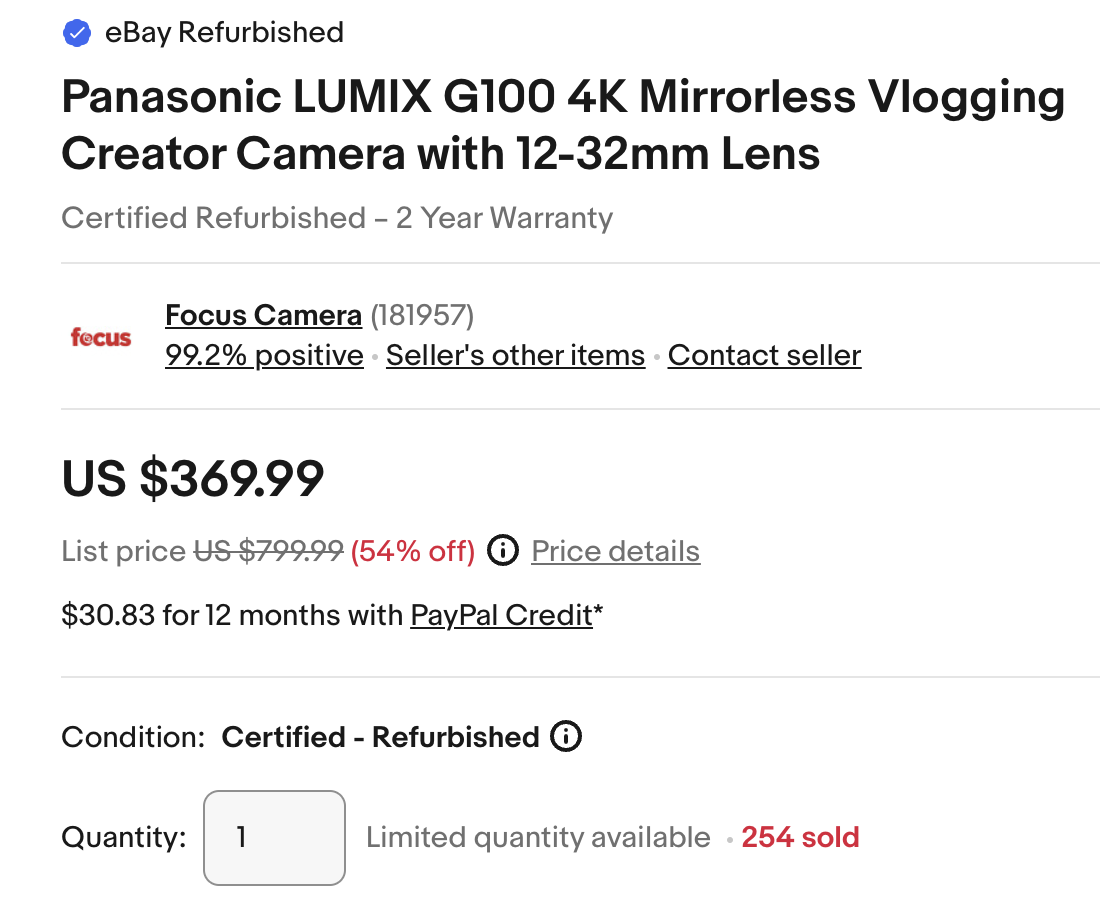1100x902 pixels.
Task: Open the price details info icon
Action: pos(503,550)
